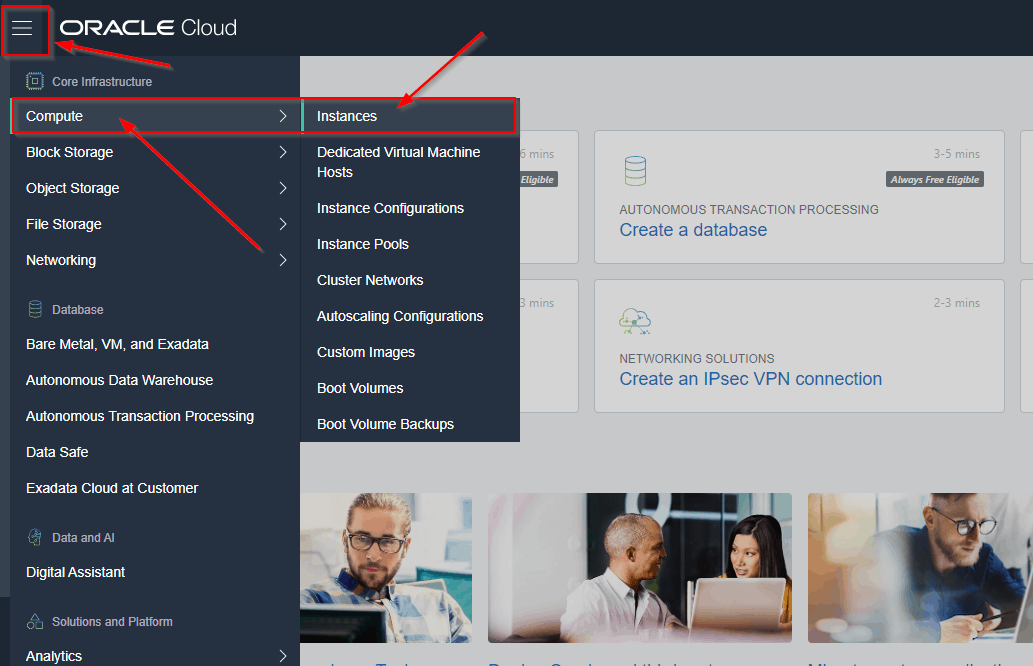Screen dimensions: 1033x666
Task: Click Create an IPsec VPN connection link
Action: [750, 379]
